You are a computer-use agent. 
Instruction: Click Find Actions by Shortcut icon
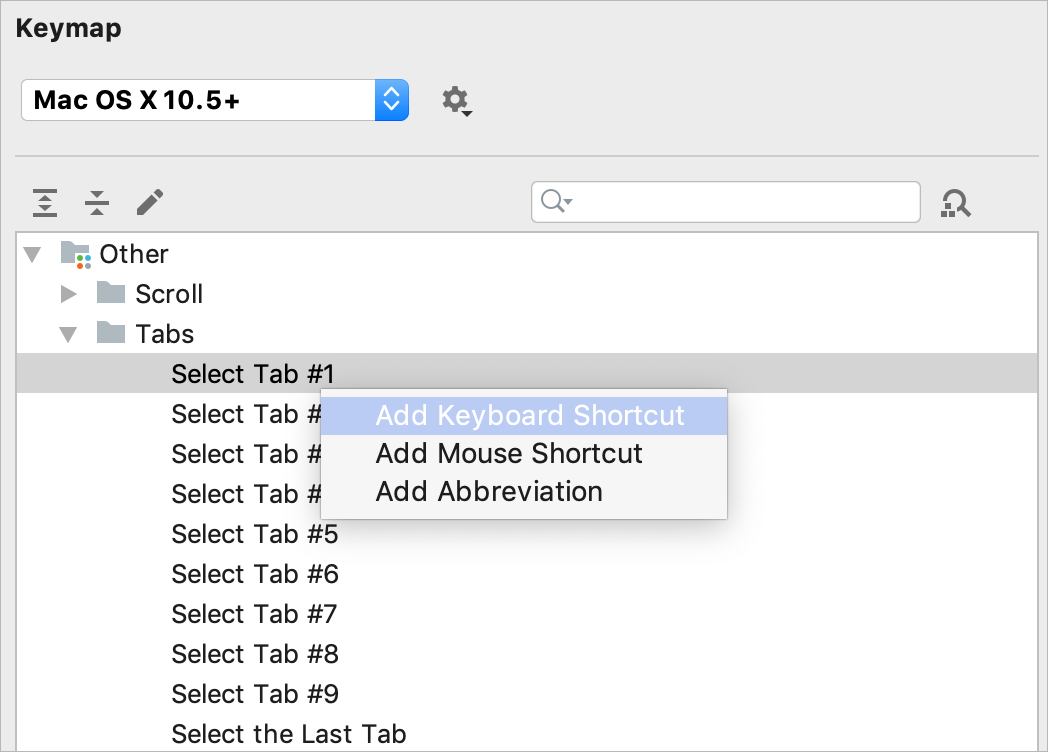tap(955, 203)
